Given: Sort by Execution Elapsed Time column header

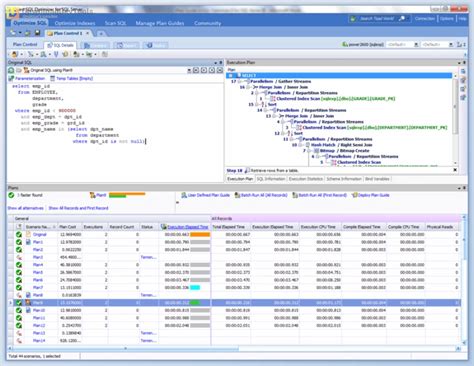Looking at the screenshot, I should coord(185,227).
